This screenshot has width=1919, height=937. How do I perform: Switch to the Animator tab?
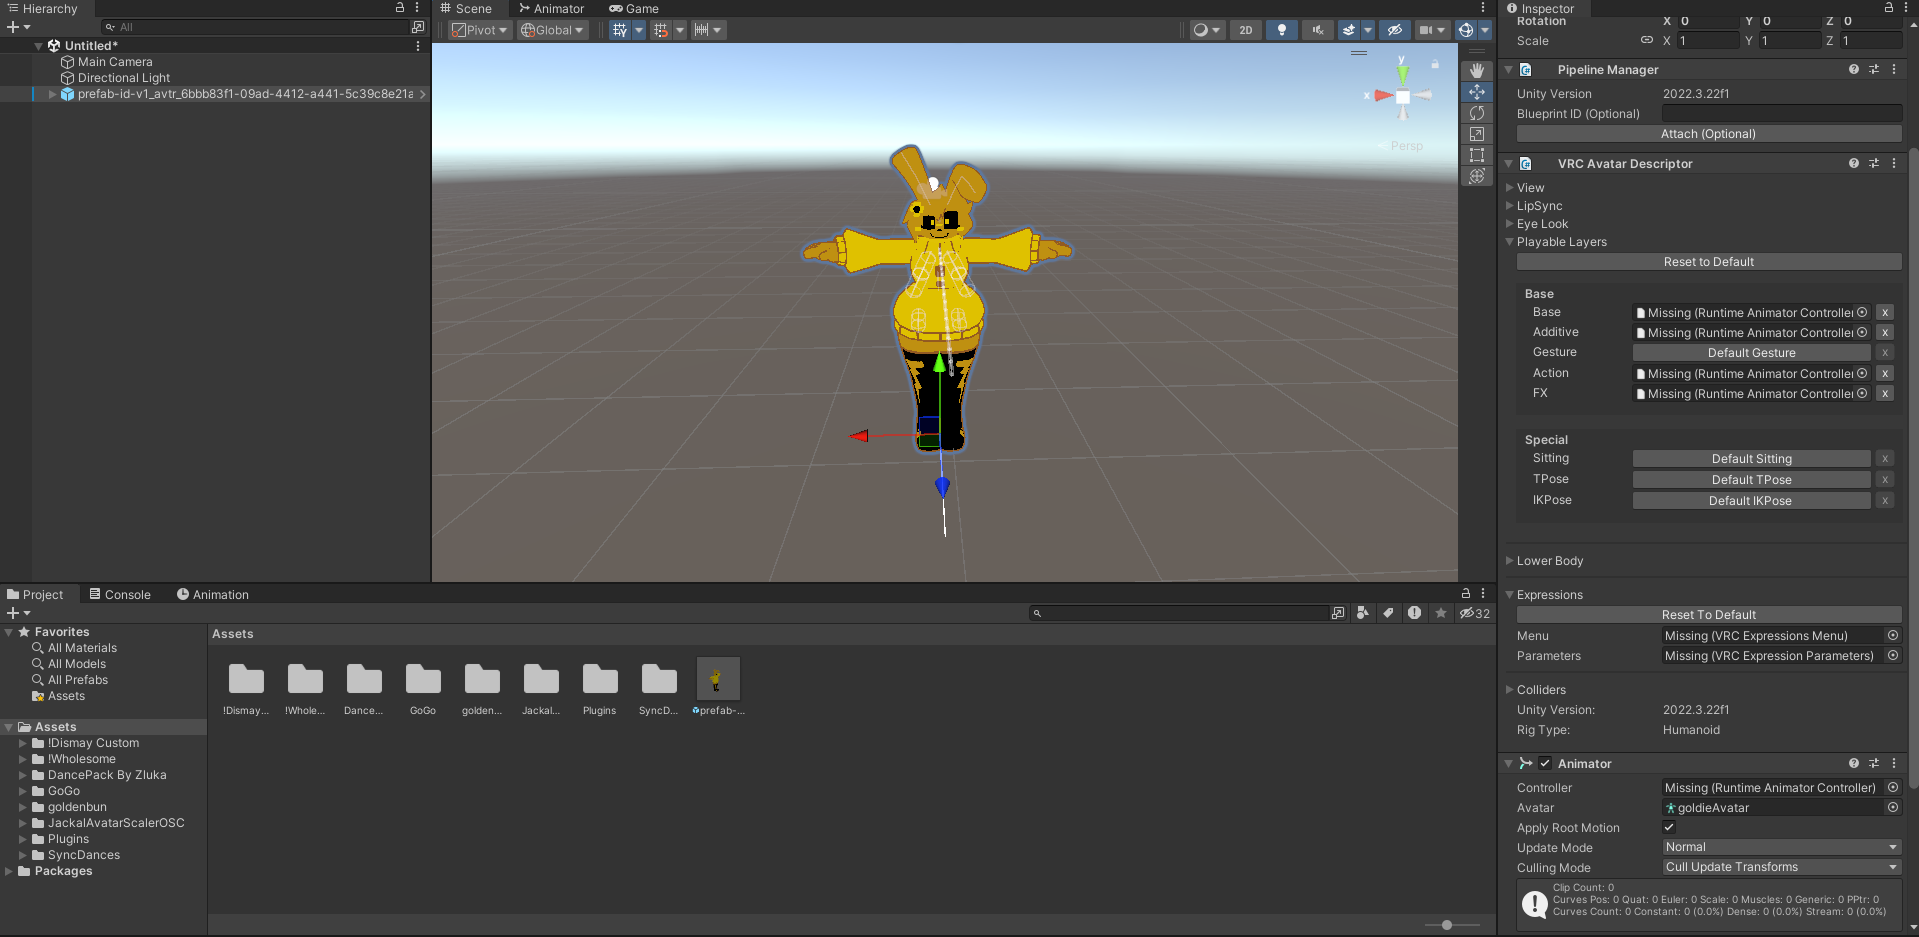551,8
